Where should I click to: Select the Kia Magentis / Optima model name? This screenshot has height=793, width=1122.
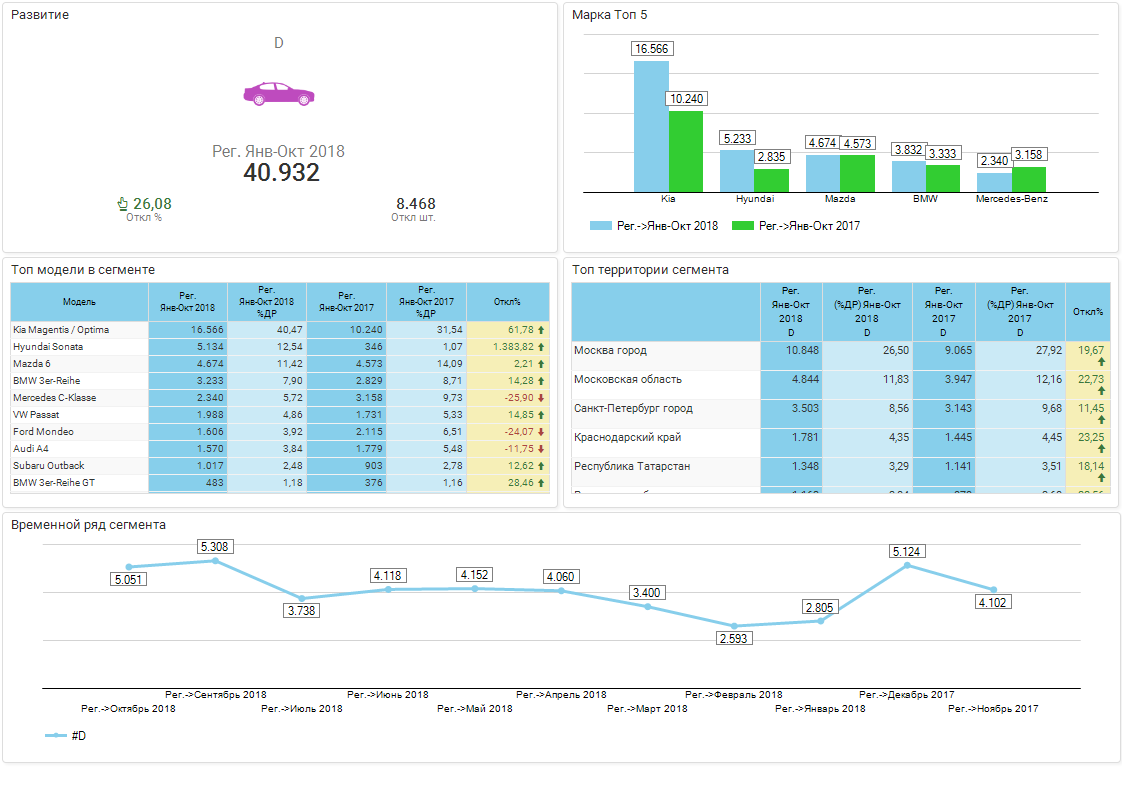point(61,330)
